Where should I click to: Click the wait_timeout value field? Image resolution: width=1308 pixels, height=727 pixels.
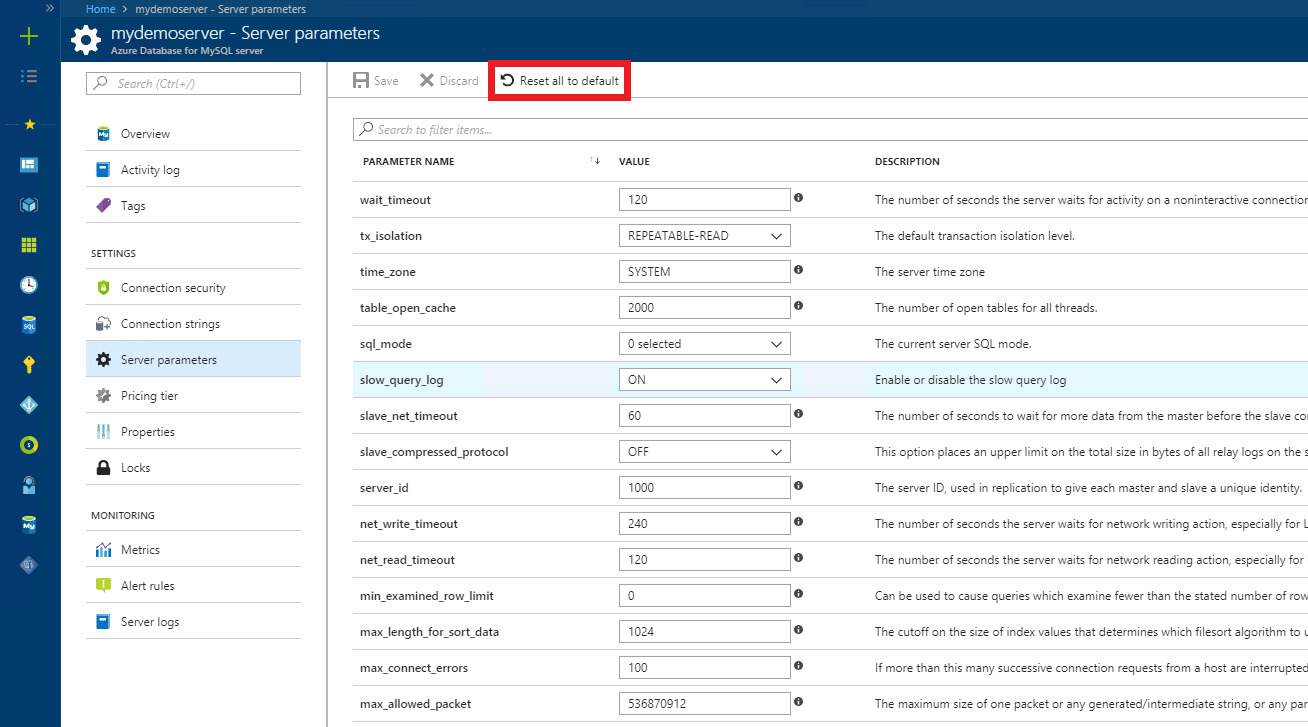click(705, 200)
